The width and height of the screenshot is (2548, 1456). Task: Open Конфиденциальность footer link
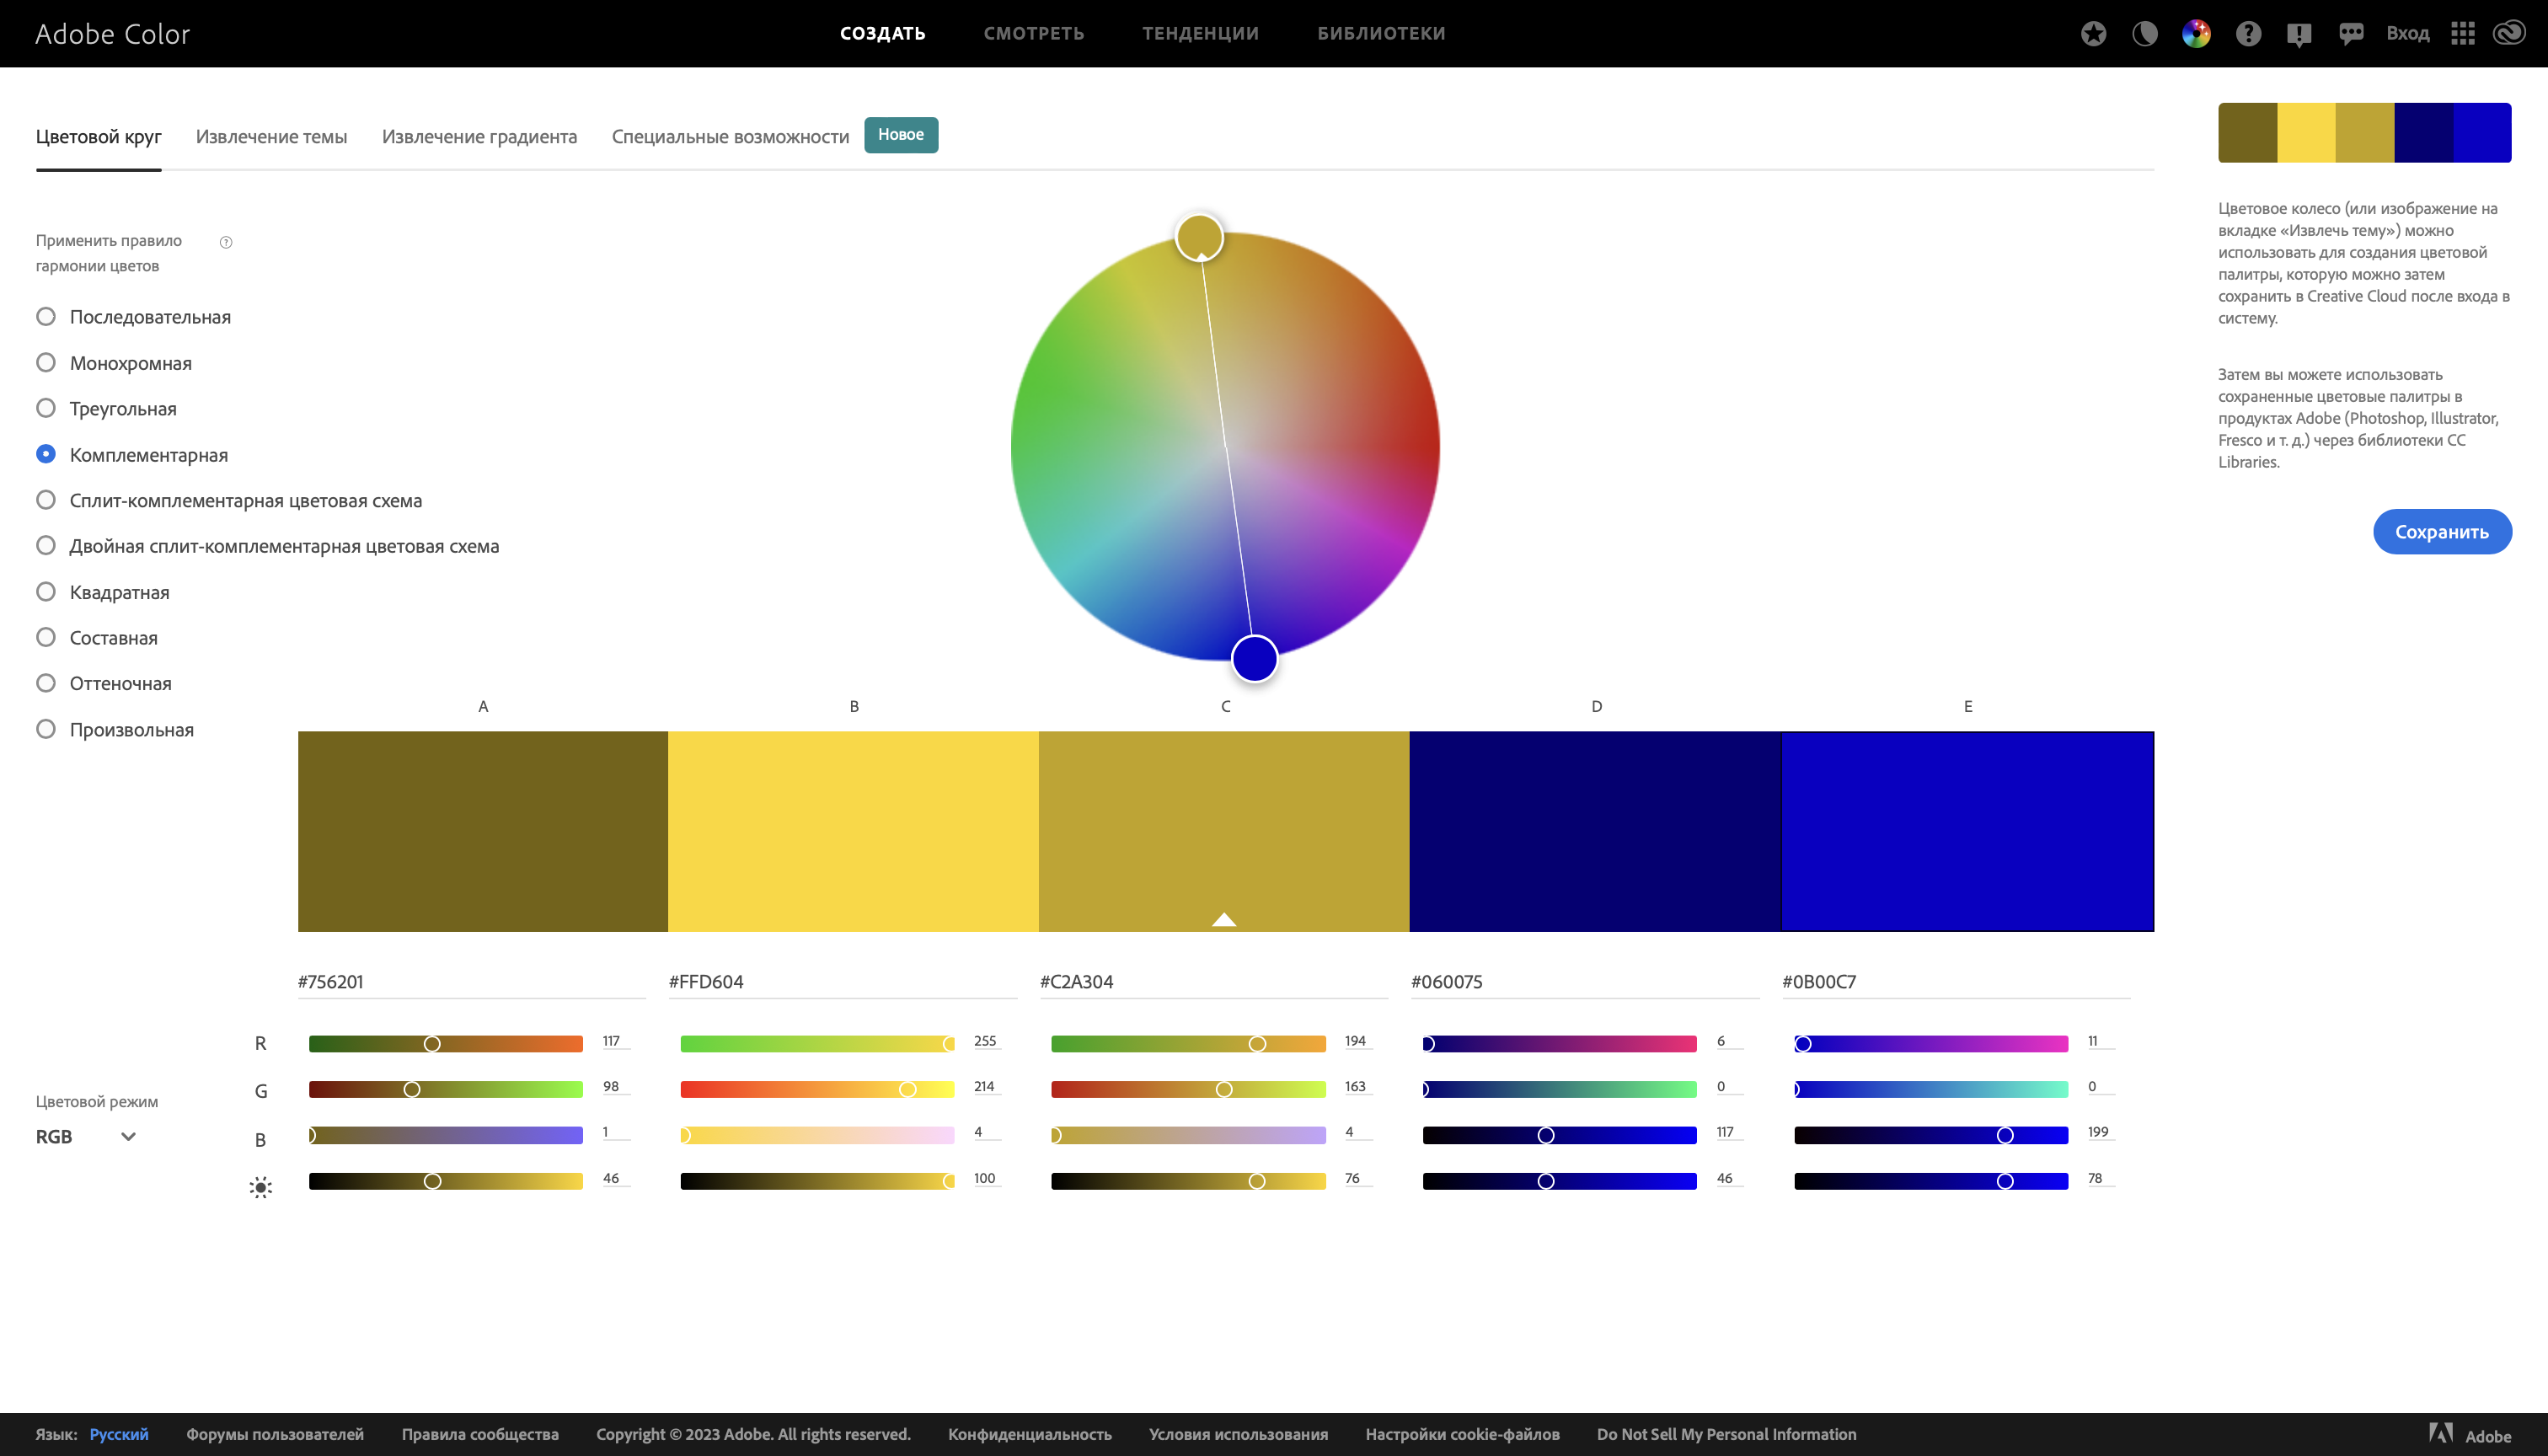tap(1029, 1434)
